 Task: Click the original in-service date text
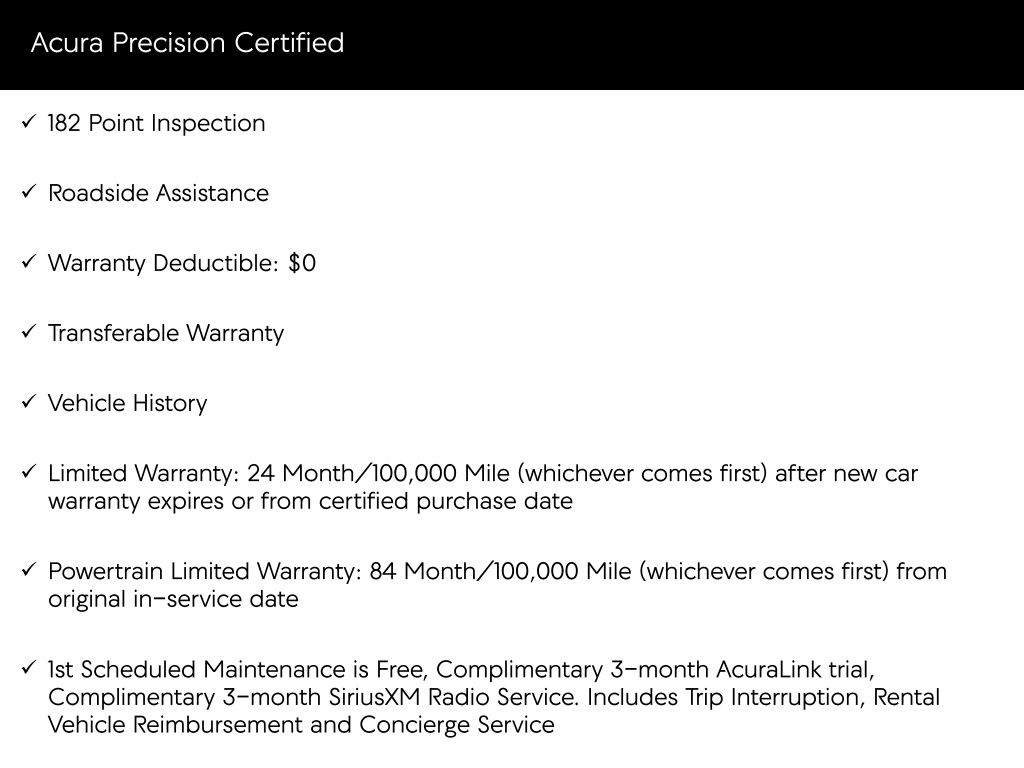173,600
